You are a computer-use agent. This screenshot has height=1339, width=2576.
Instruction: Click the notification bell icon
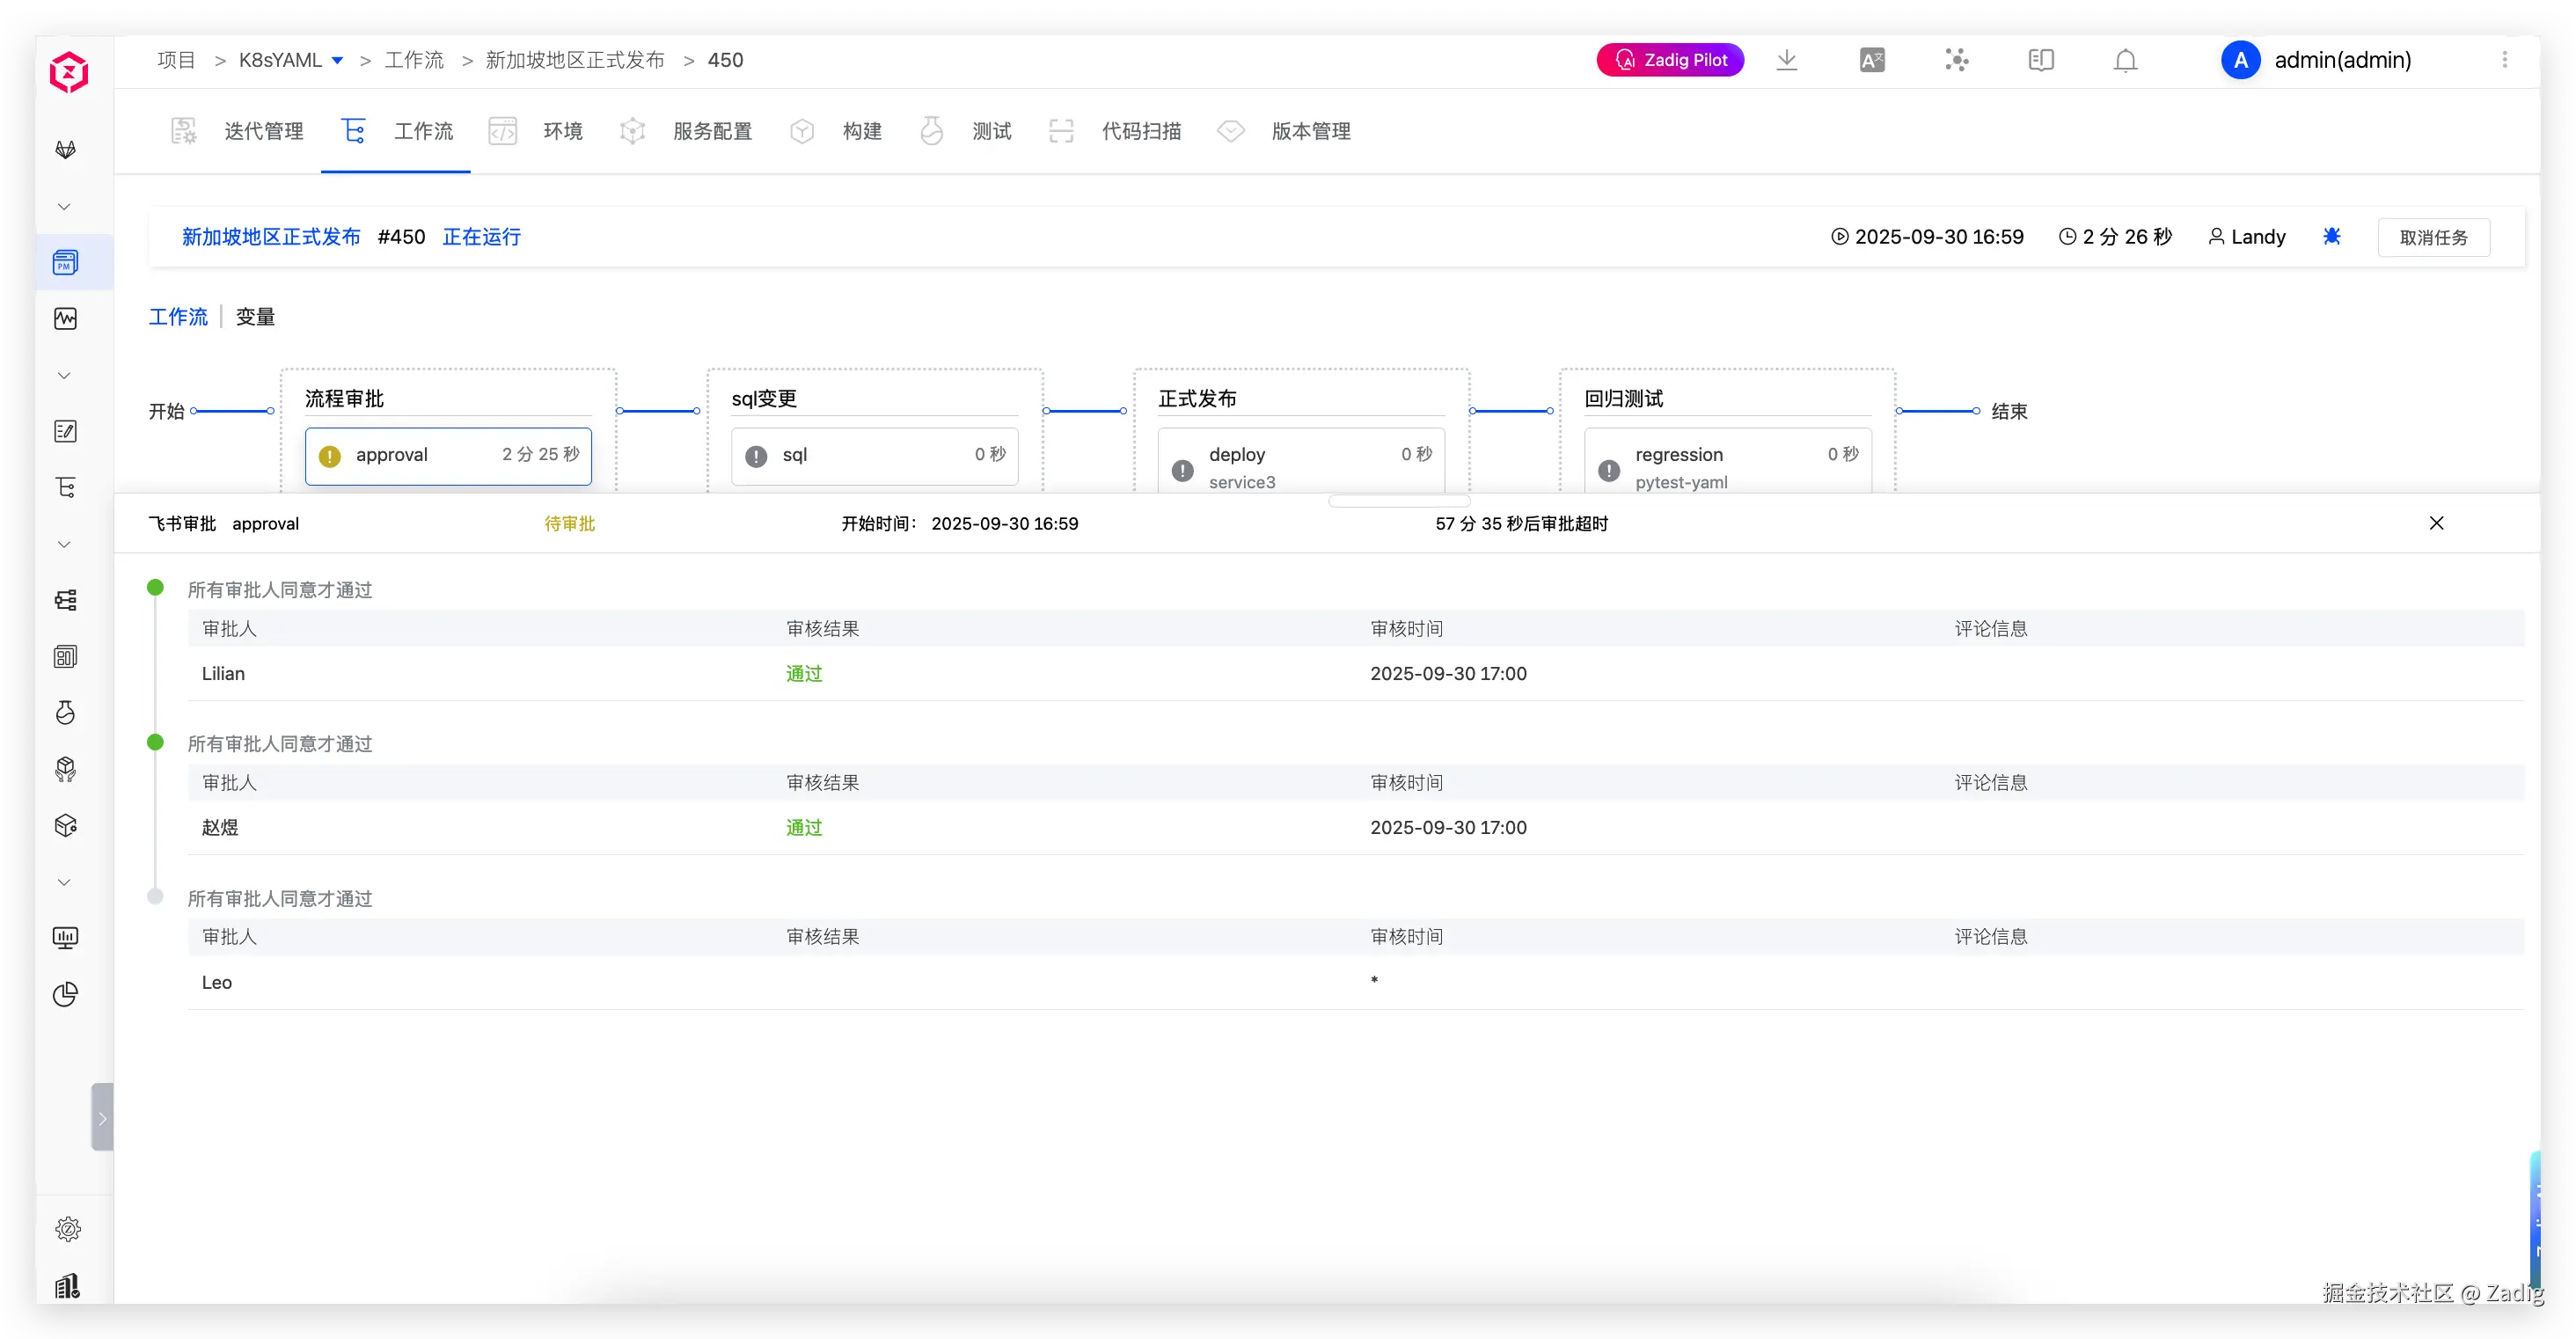tap(2125, 60)
